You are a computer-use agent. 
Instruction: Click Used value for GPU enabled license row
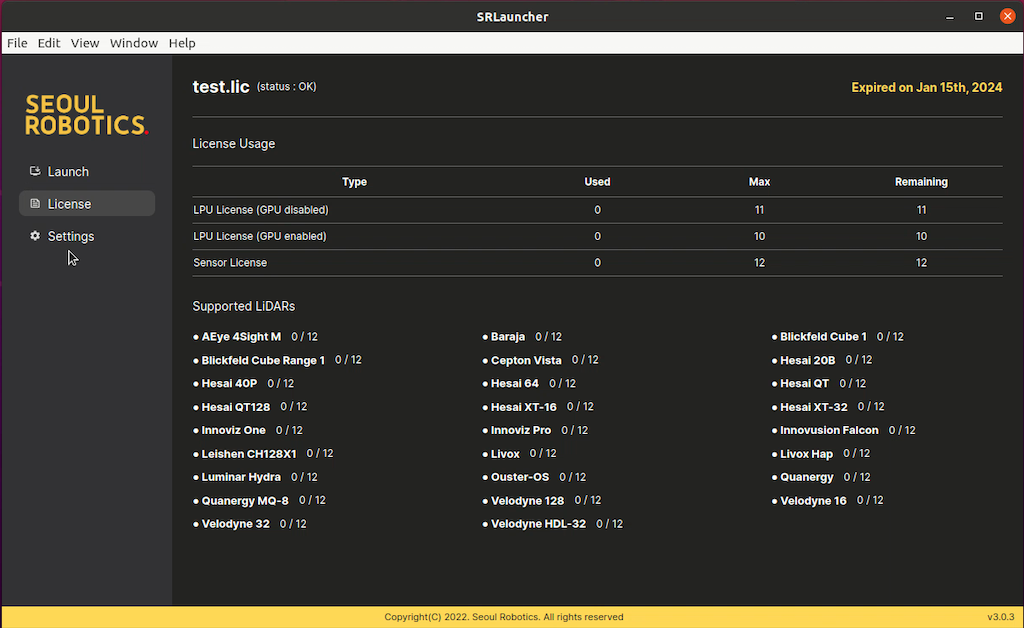coord(598,236)
